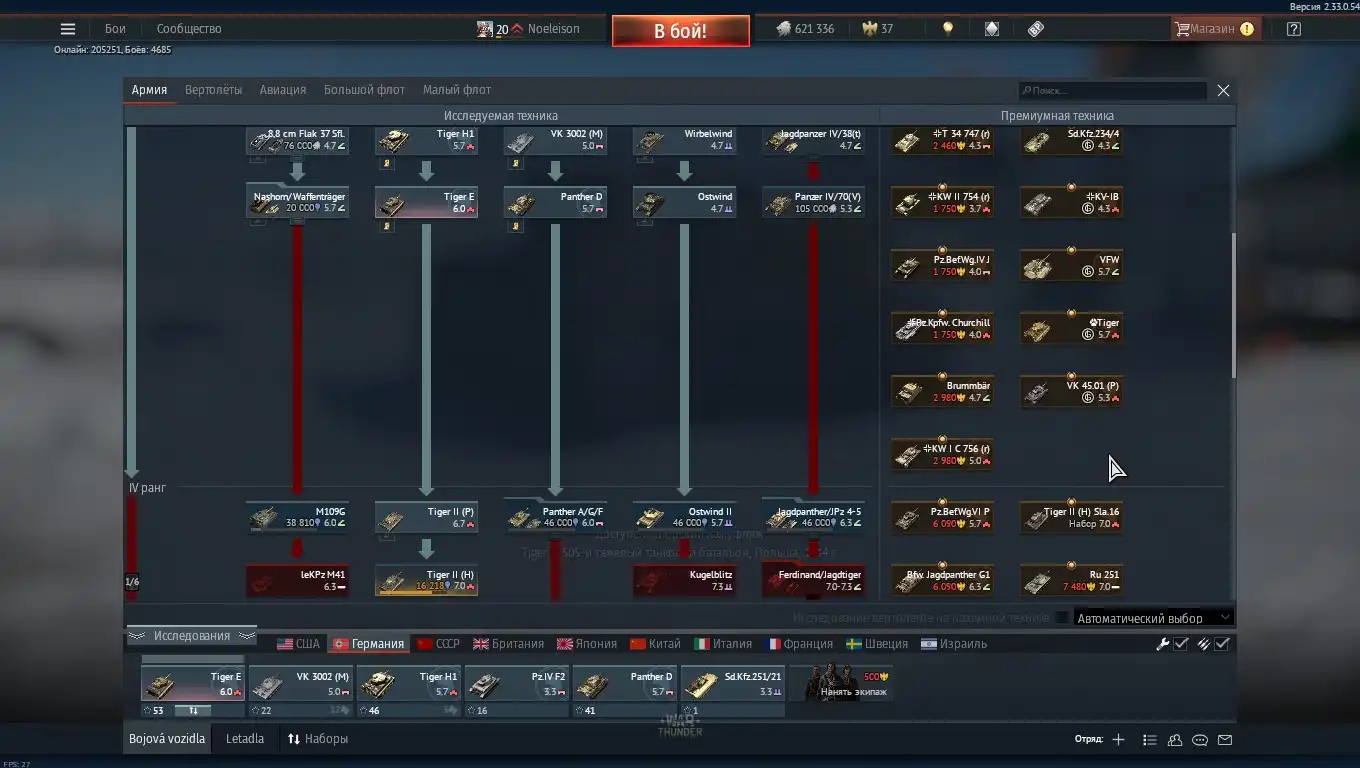Select the Китай nation tab
1360x768 pixels.
coord(656,644)
